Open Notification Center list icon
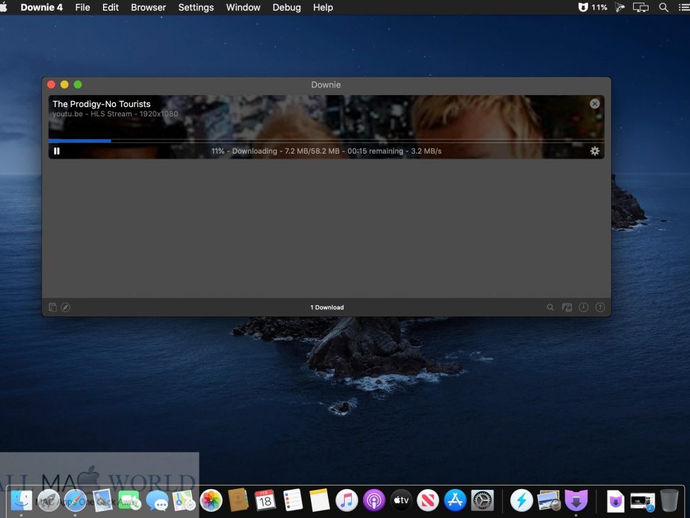This screenshot has height=518, width=690. tap(684, 7)
